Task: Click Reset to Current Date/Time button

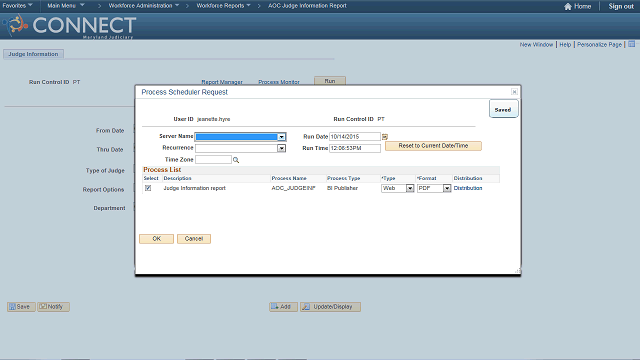Action: pyautogui.click(x=433, y=146)
